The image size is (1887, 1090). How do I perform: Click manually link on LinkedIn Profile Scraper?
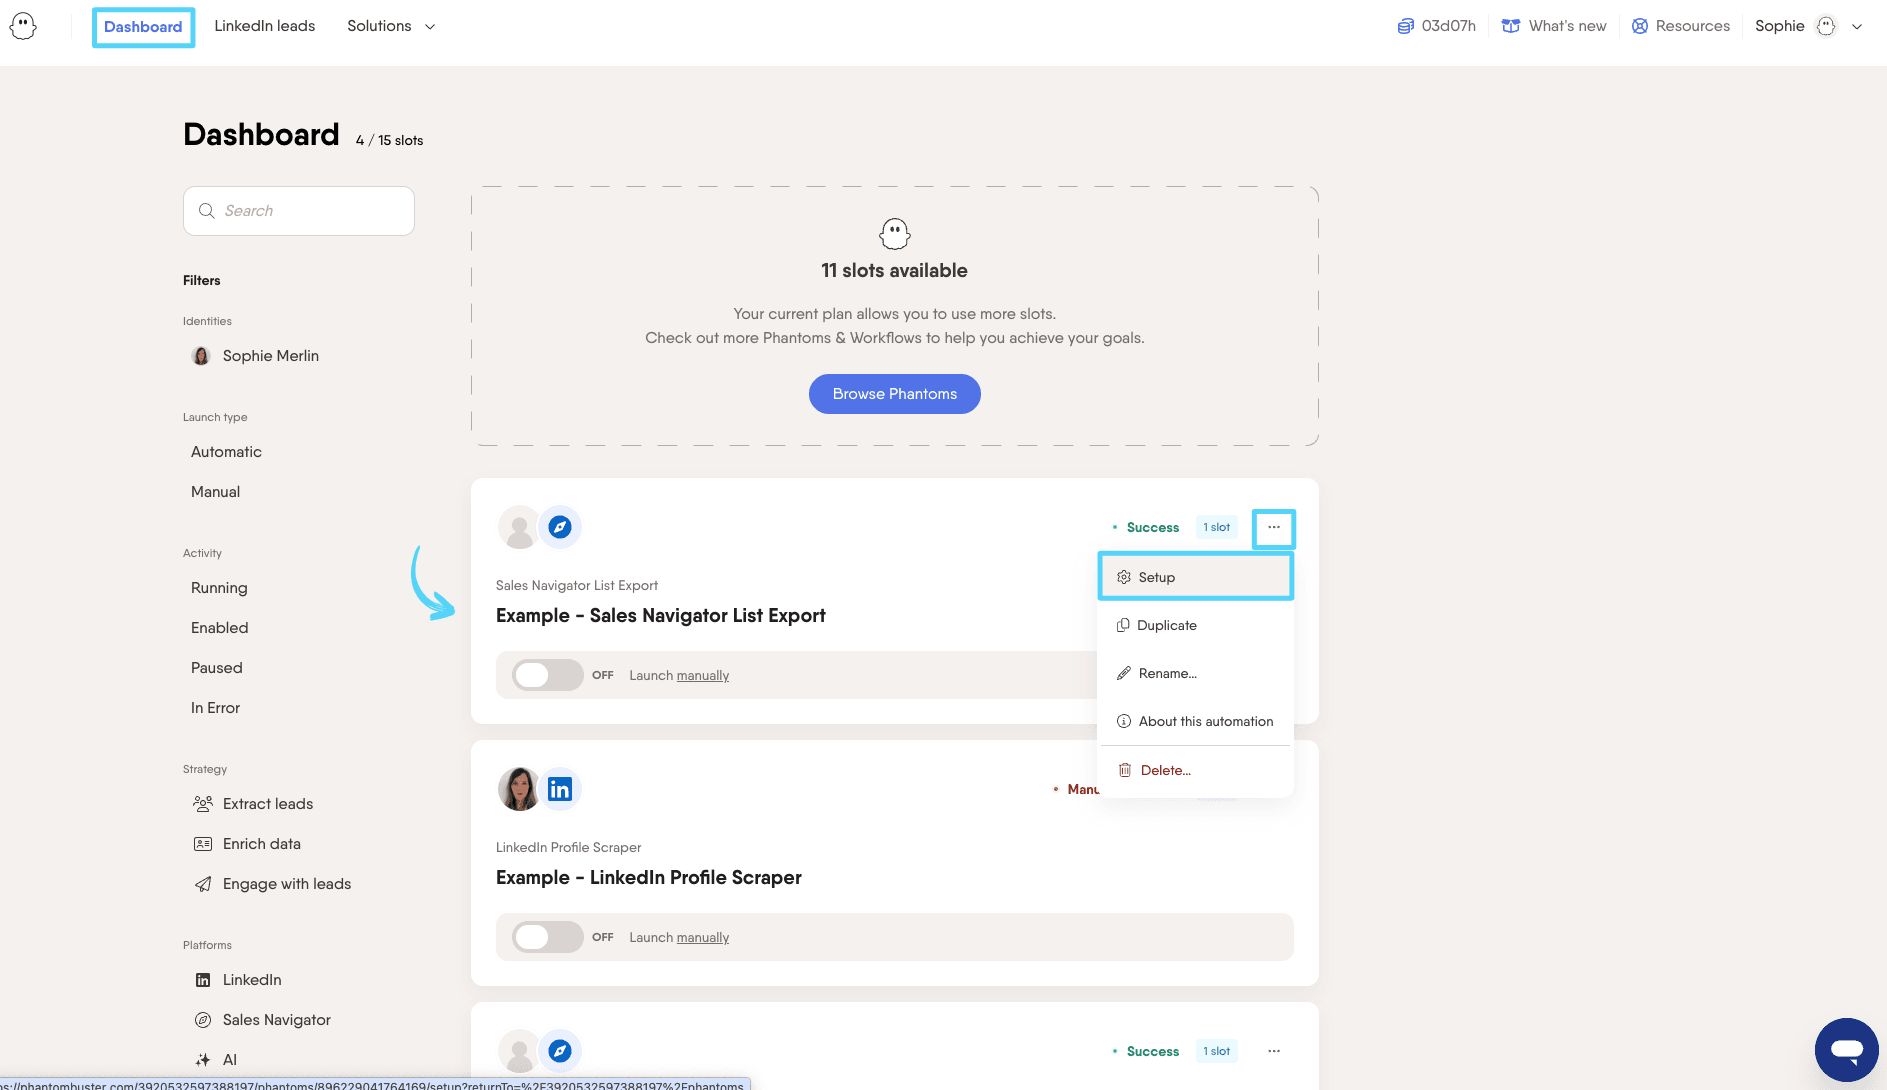703,938
